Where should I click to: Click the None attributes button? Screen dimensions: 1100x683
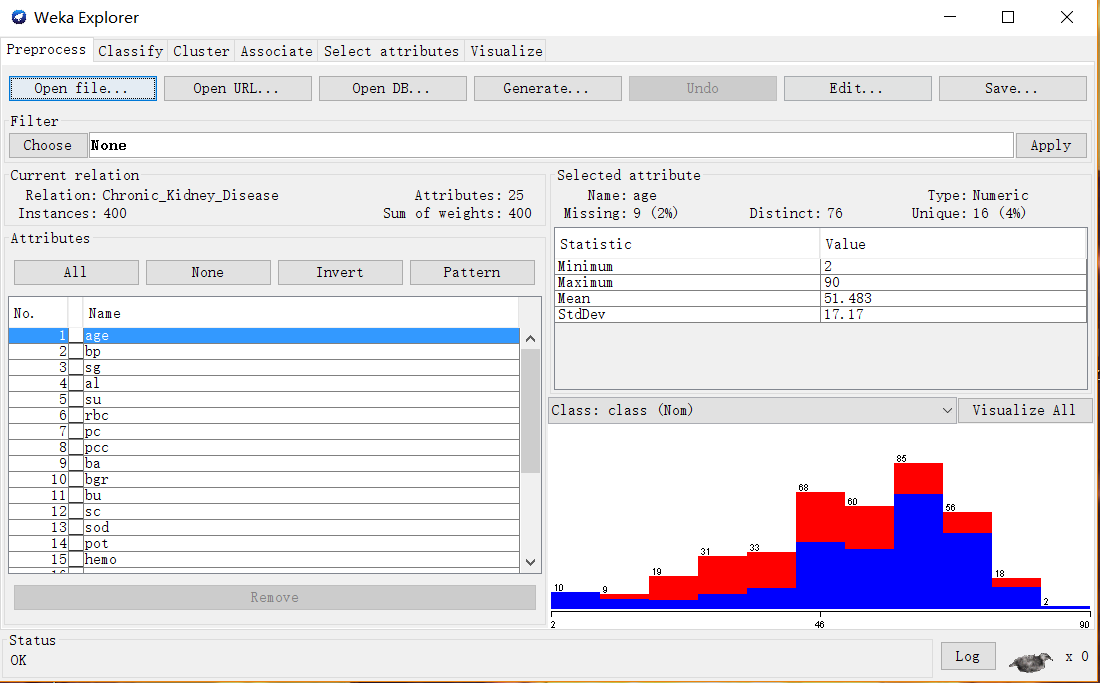pos(208,272)
